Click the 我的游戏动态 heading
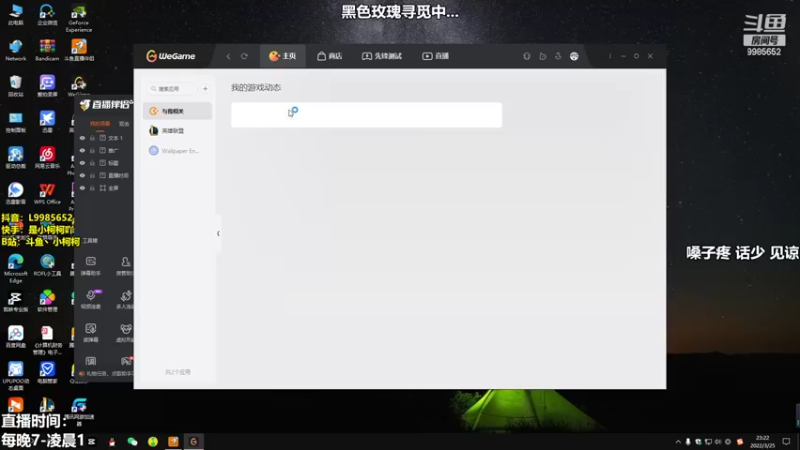 click(256, 88)
